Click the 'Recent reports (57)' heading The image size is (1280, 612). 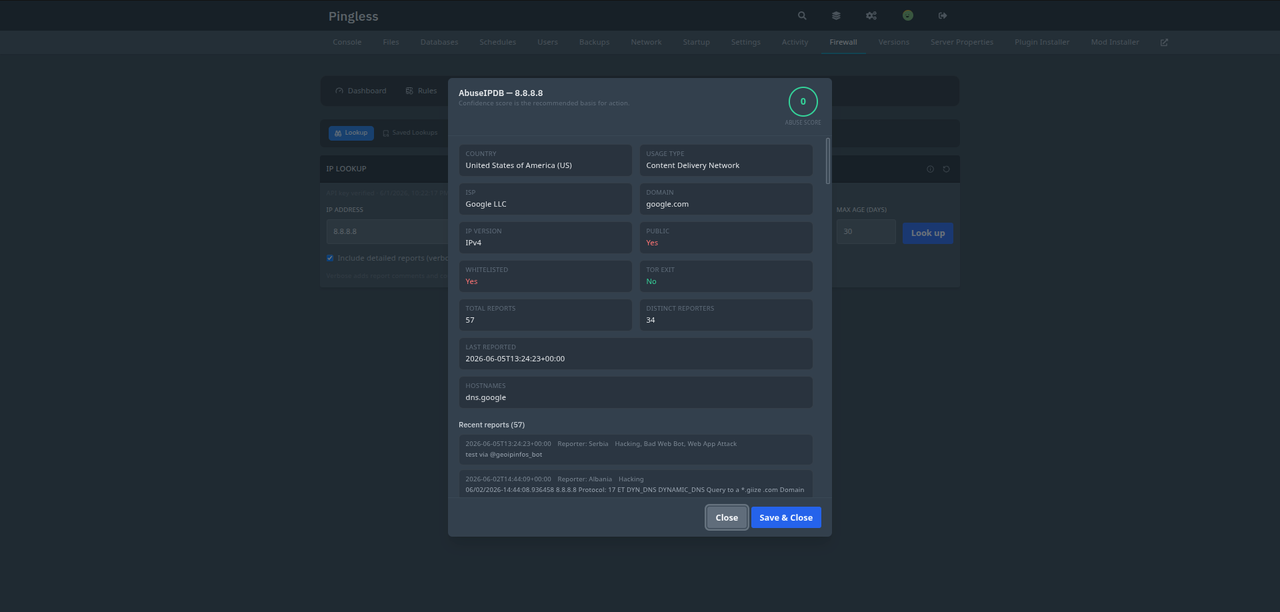(491, 425)
